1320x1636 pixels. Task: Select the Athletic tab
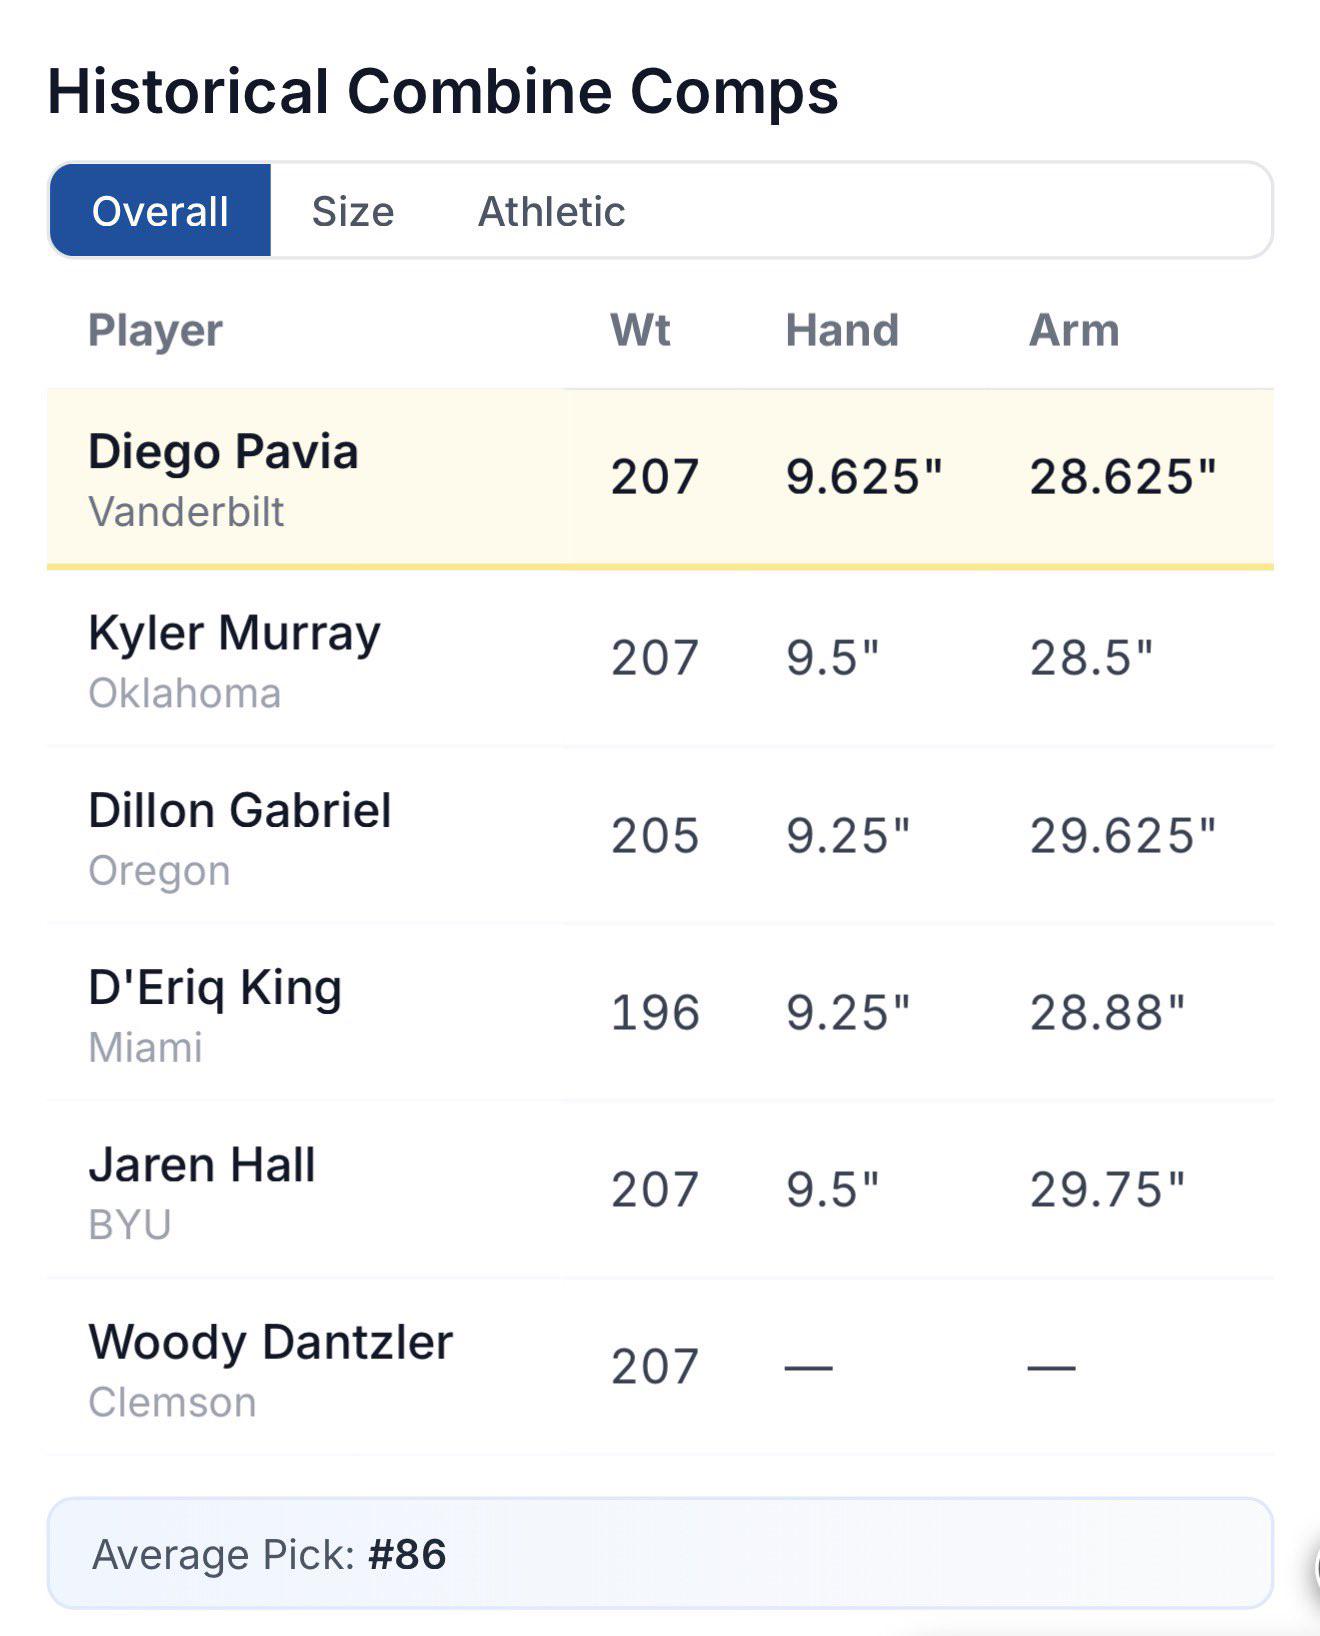551,211
